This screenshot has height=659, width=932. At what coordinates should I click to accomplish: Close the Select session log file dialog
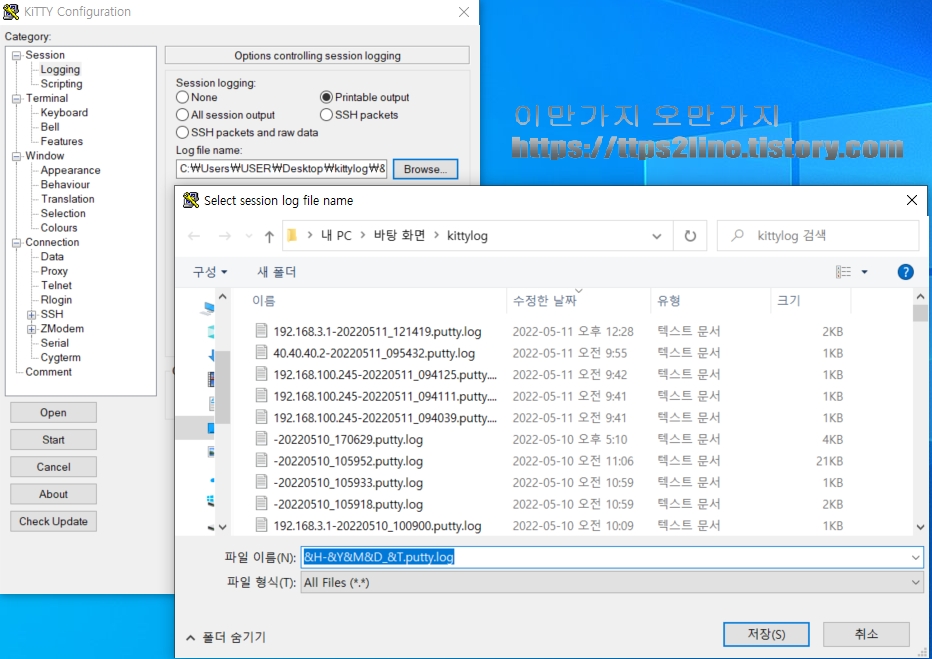tap(912, 200)
